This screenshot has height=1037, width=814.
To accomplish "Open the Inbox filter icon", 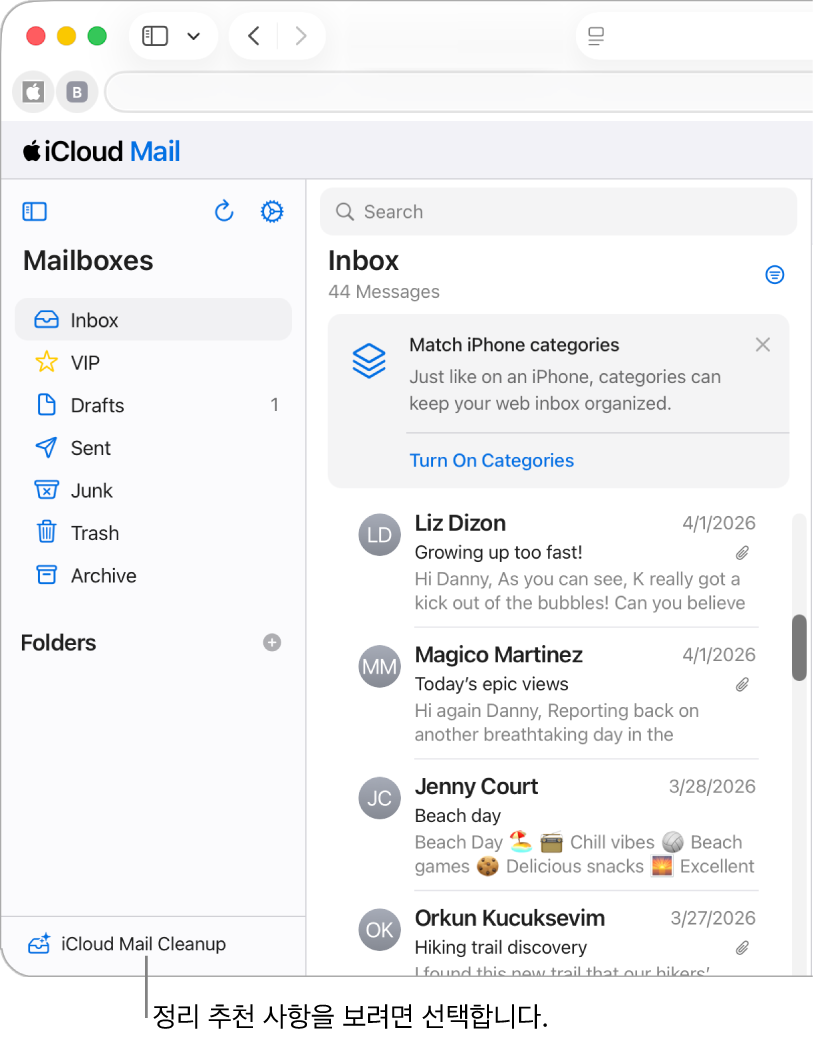I will pyautogui.click(x=774, y=274).
